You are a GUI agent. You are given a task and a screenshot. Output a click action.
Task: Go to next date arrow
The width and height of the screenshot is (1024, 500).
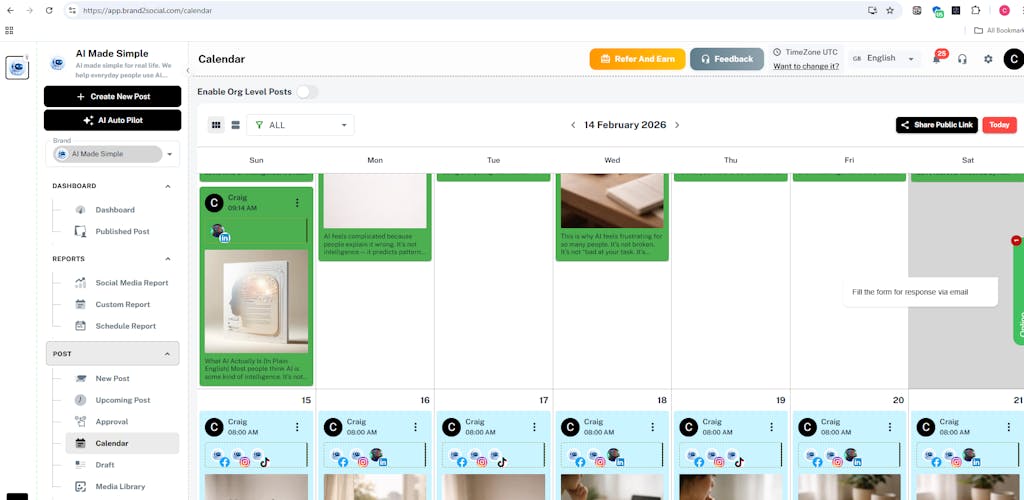pyautogui.click(x=677, y=125)
